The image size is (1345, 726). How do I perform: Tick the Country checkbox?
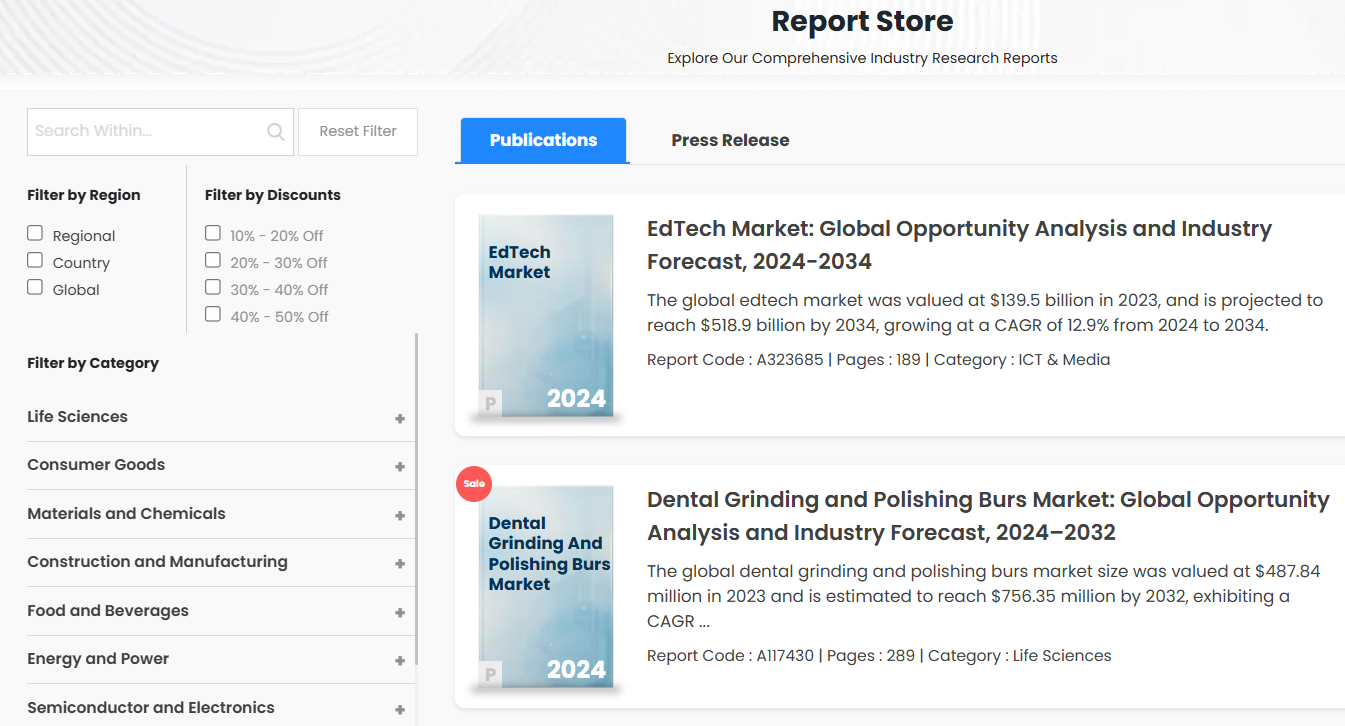[x=35, y=260]
